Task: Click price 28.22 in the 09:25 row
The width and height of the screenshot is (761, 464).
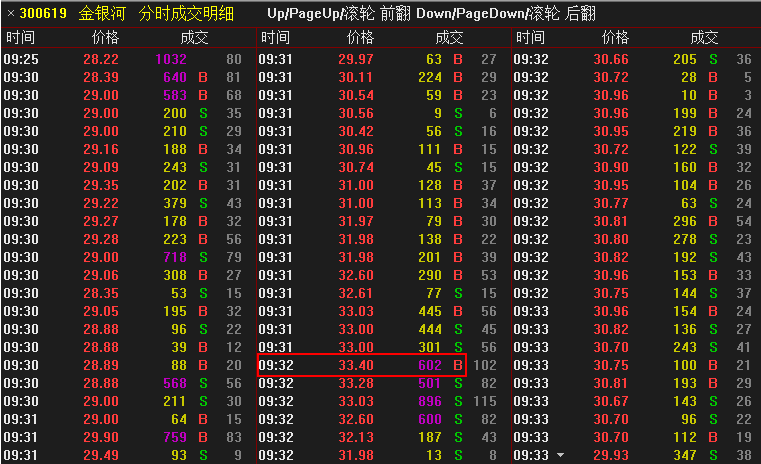Action: coord(101,59)
